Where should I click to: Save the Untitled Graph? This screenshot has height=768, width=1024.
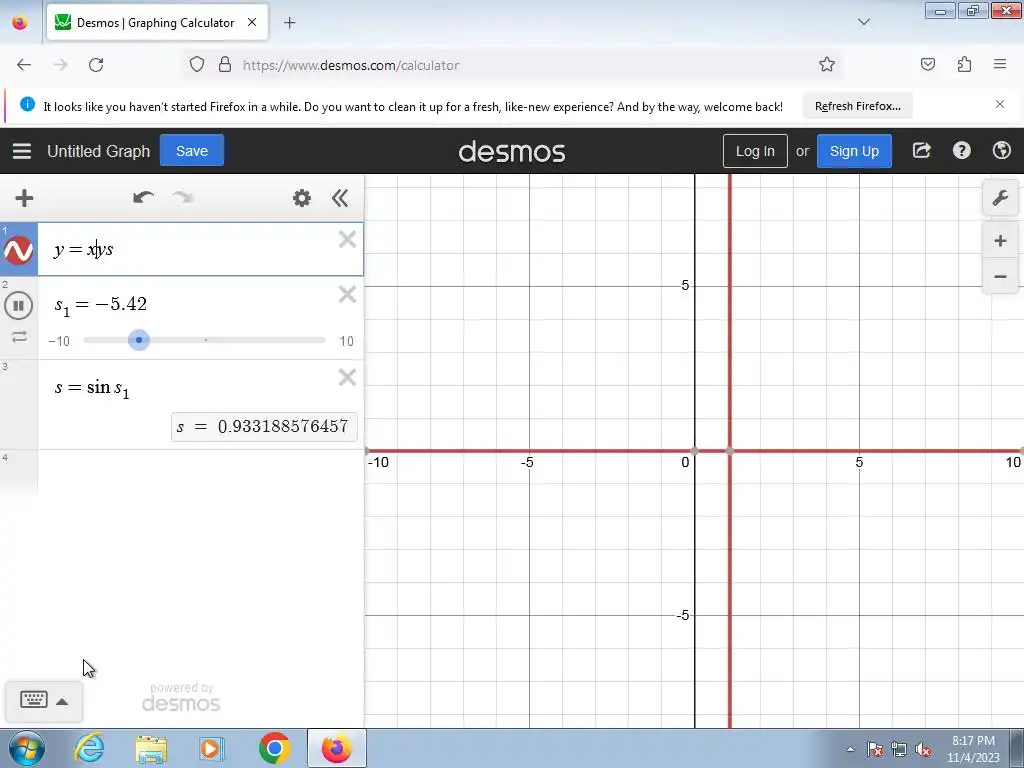pos(192,151)
